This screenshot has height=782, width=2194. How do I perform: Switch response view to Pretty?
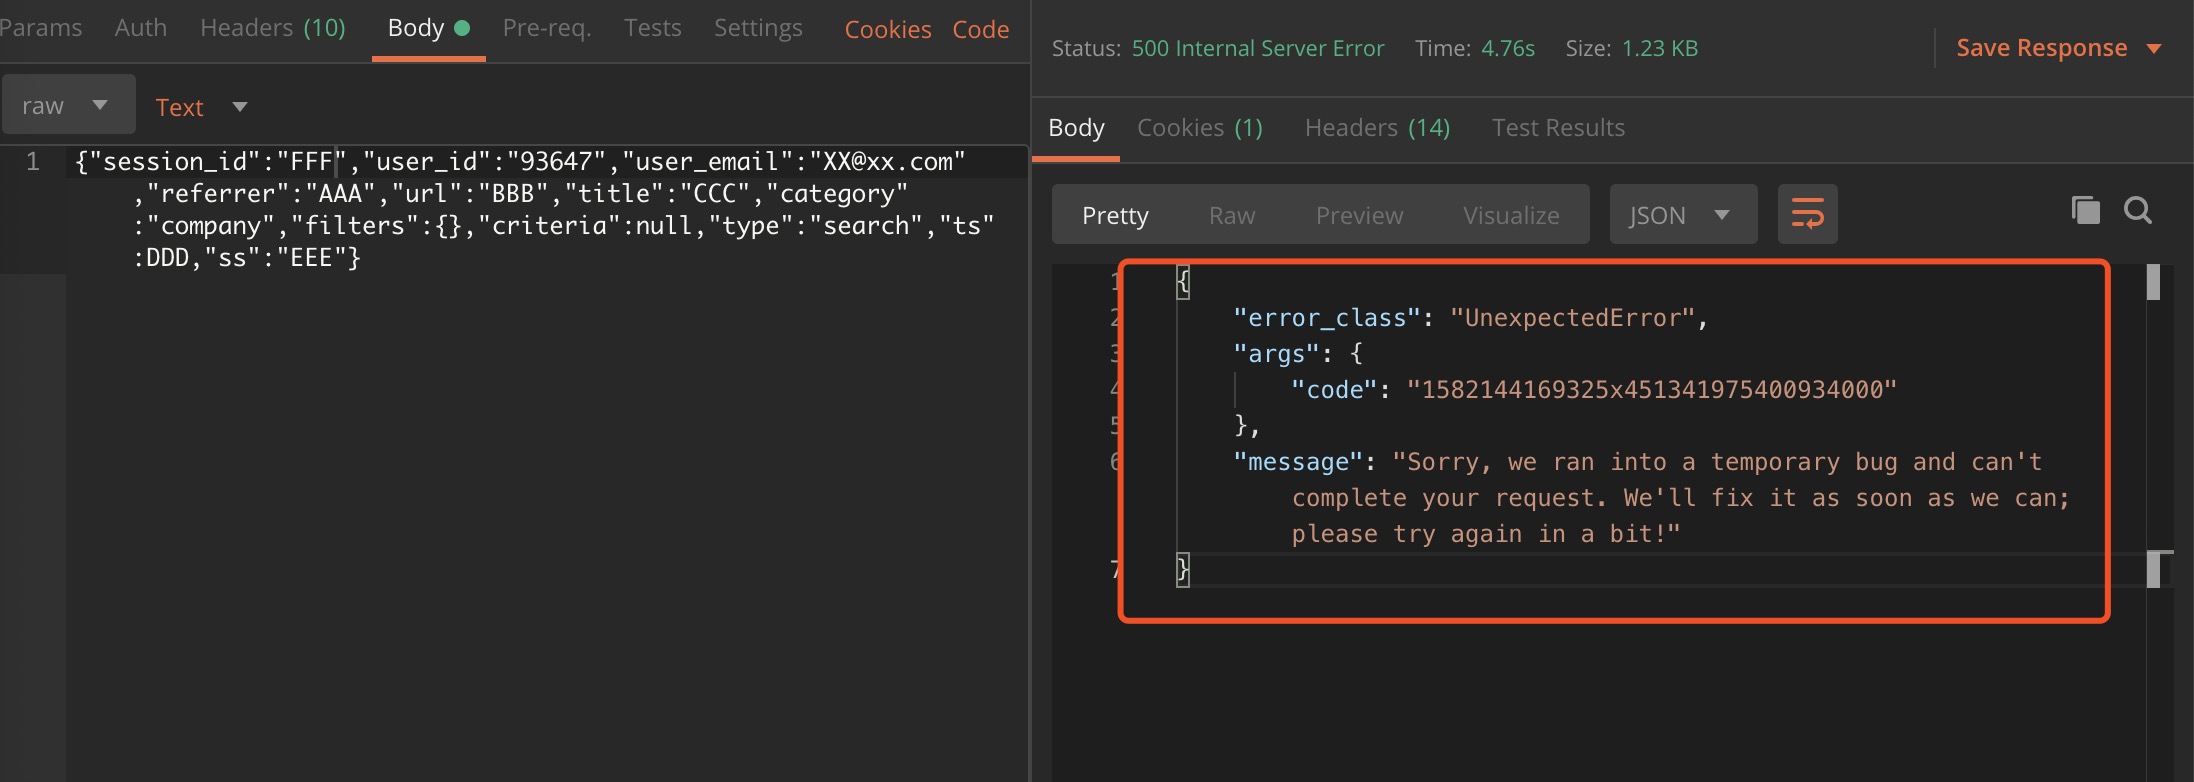(x=1115, y=214)
